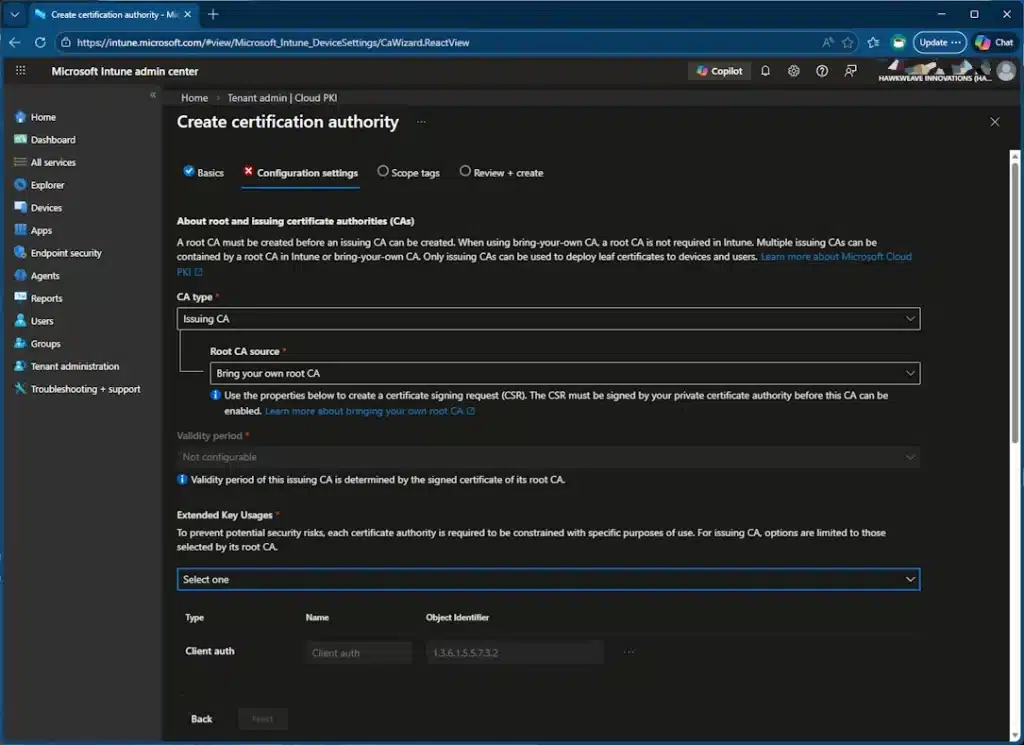Click the notifications bell icon
This screenshot has height=745, width=1024.
pyautogui.click(x=765, y=71)
